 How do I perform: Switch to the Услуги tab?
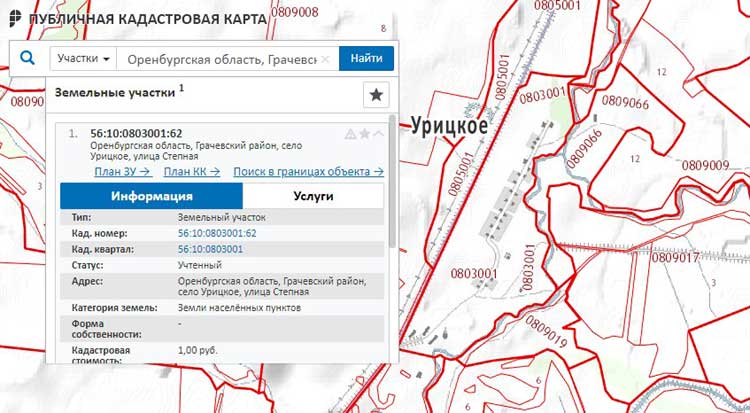pyautogui.click(x=313, y=196)
